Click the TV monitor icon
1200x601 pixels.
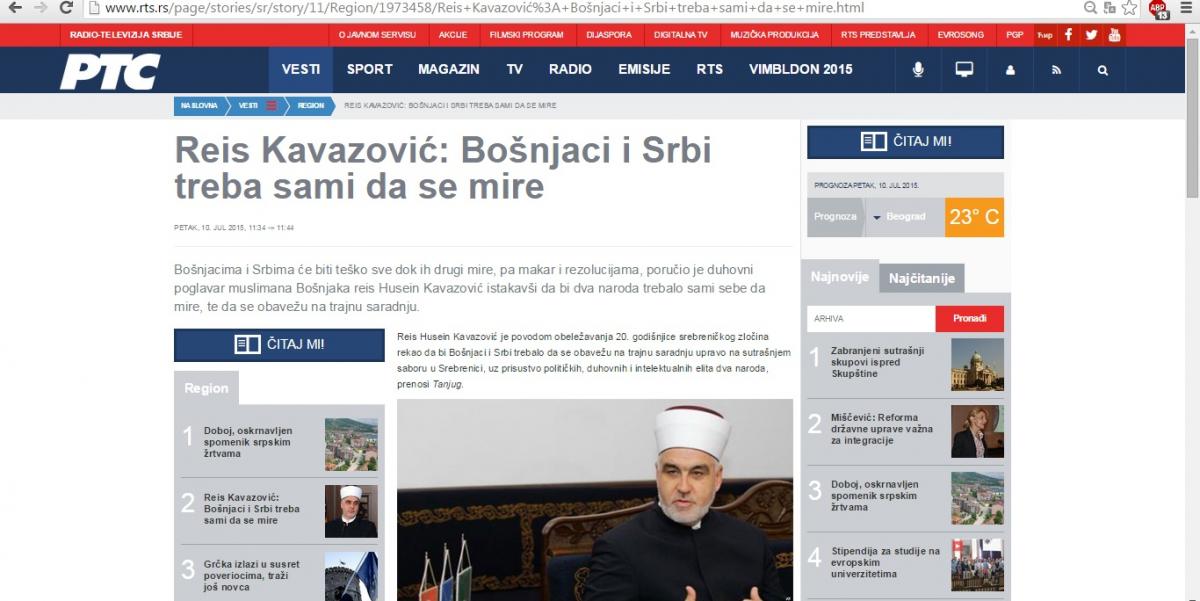[964, 70]
